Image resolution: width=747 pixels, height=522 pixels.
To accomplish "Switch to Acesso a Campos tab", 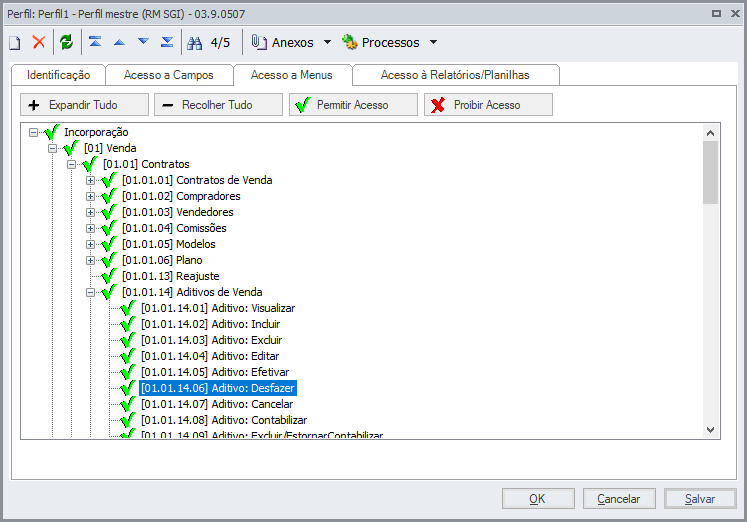I will [x=169, y=75].
